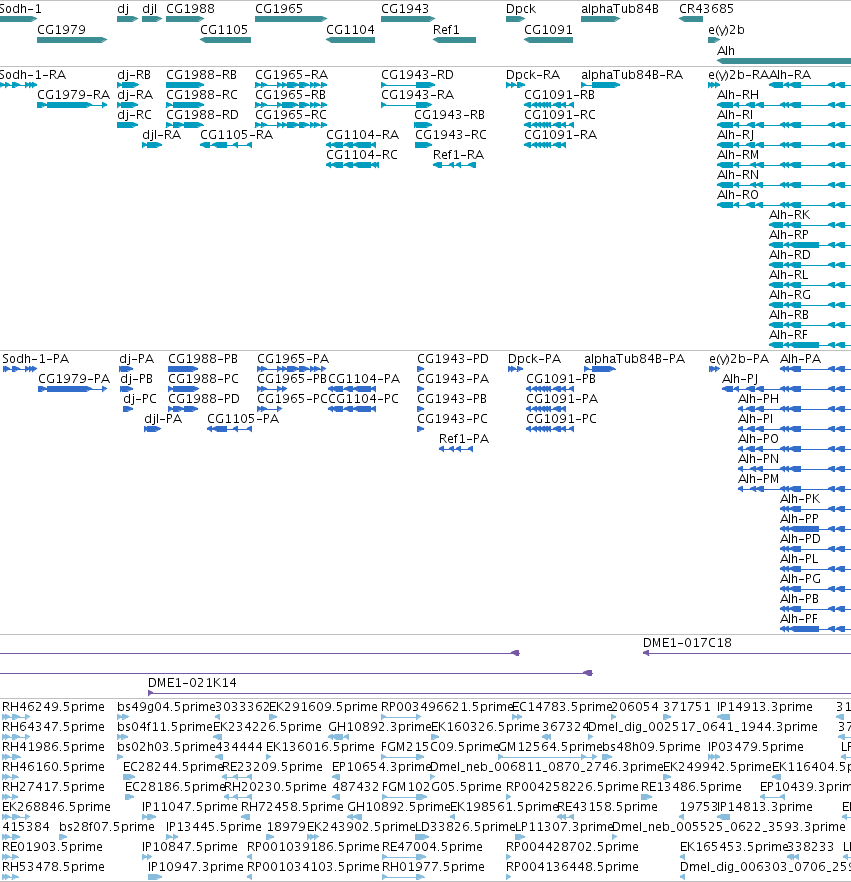Click EST EK165453.5prime

pos(683,857)
